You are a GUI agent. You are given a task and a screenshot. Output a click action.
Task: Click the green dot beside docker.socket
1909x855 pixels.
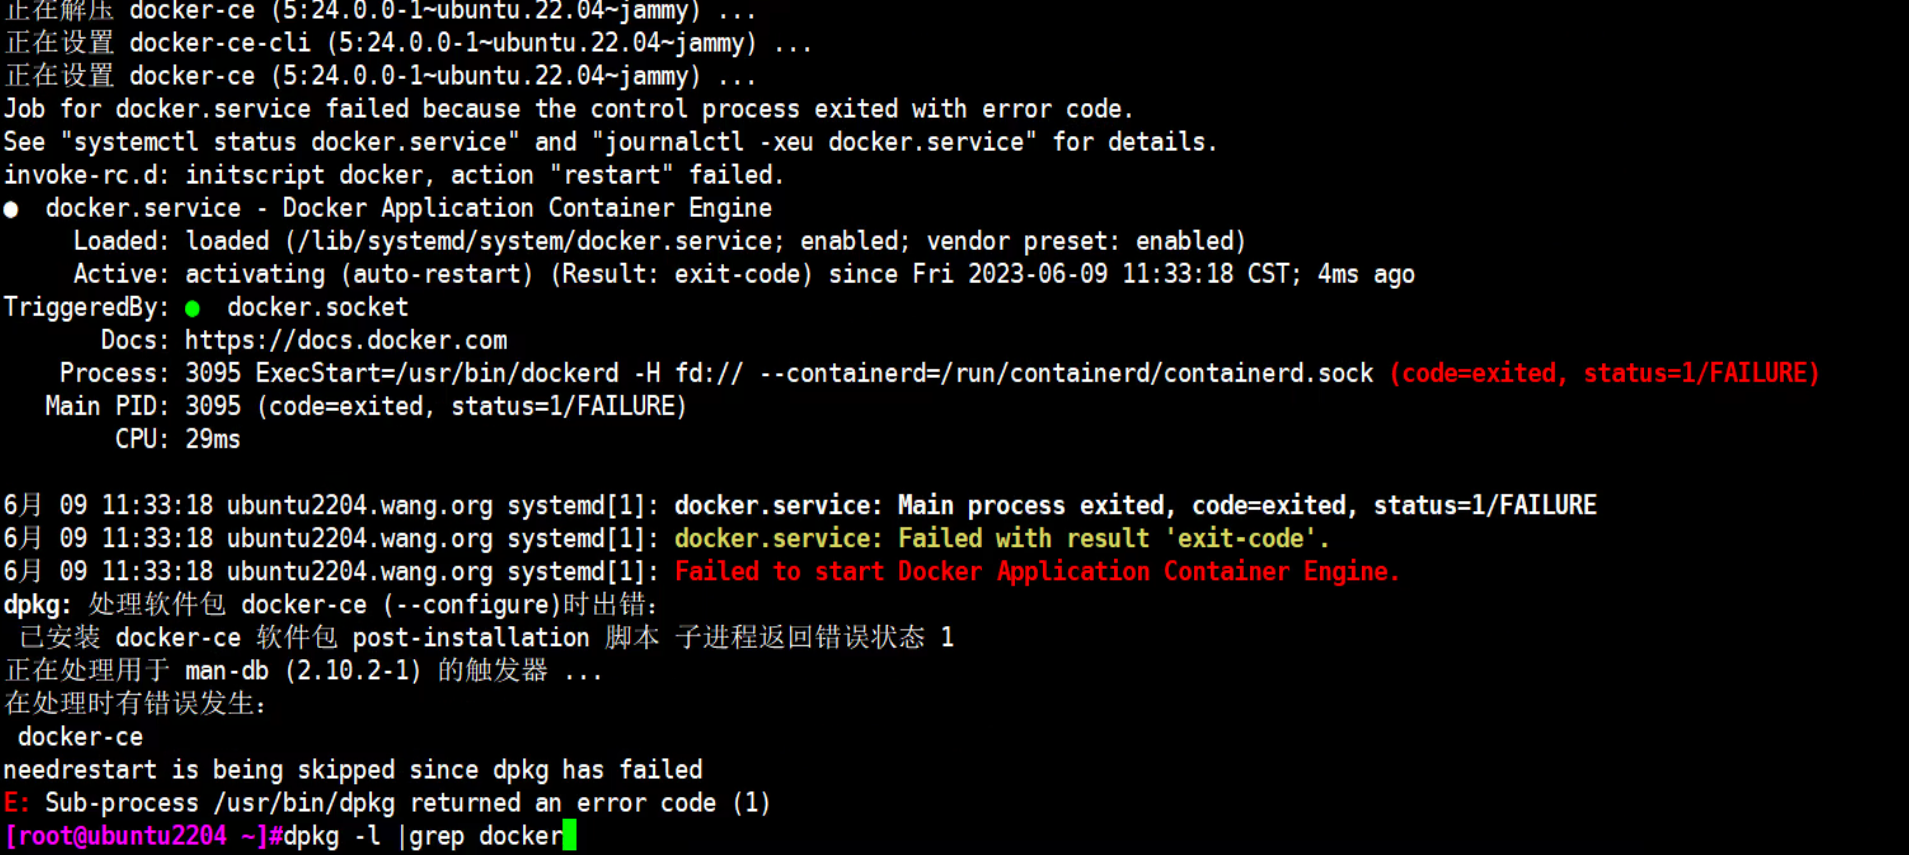click(192, 308)
